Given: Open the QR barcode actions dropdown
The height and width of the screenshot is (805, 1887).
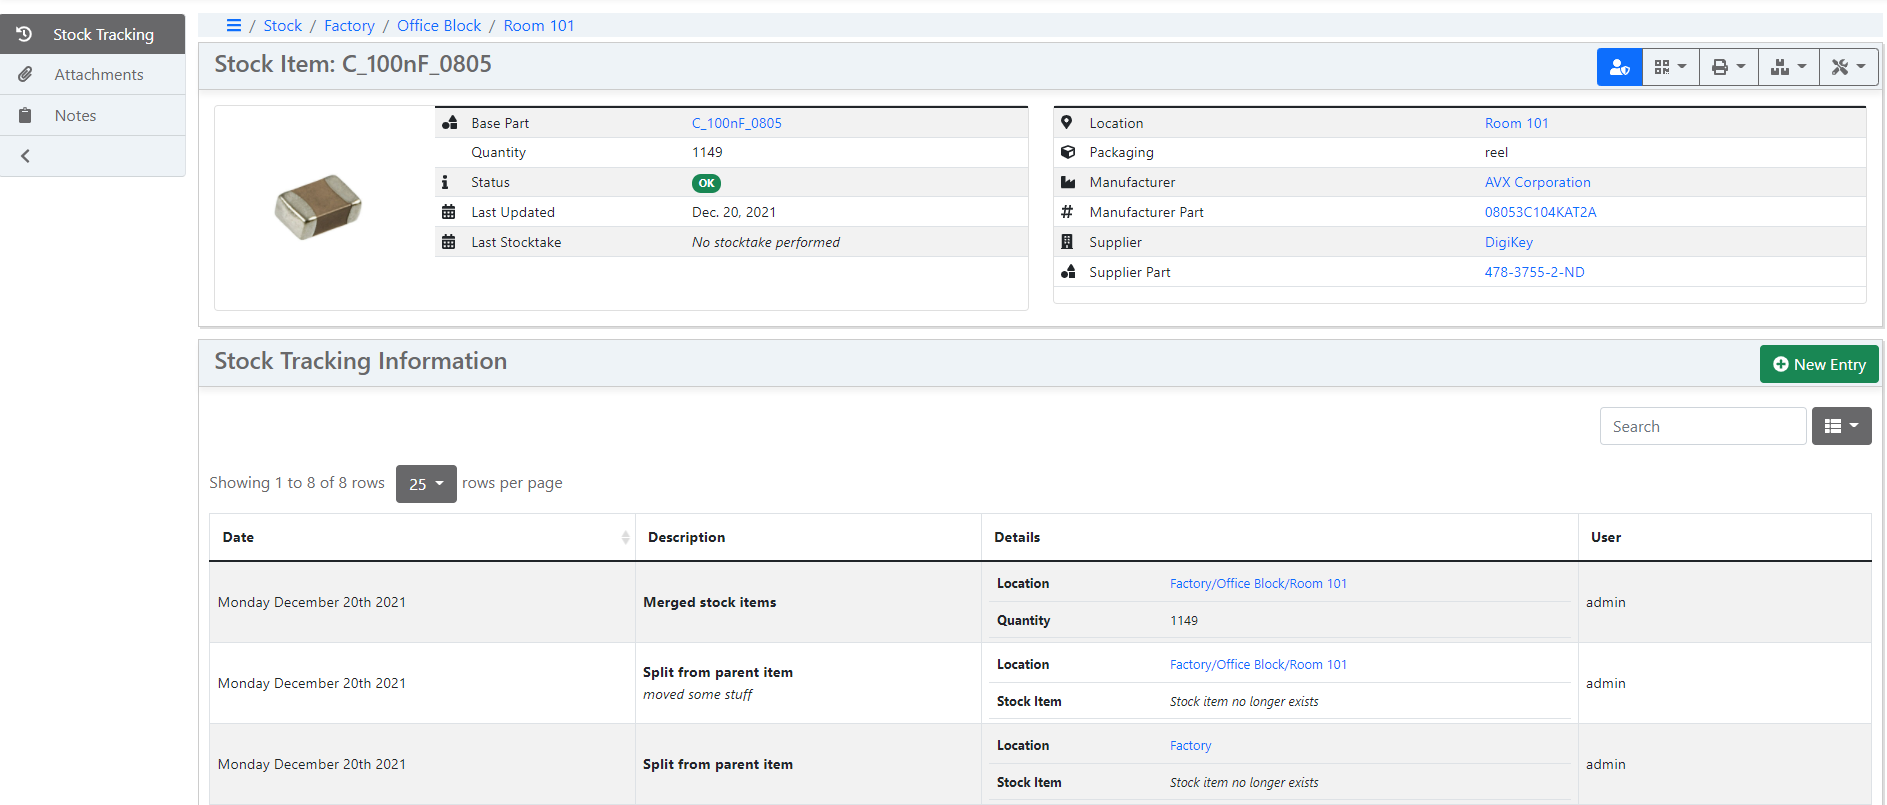Looking at the screenshot, I should coord(1670,67).
